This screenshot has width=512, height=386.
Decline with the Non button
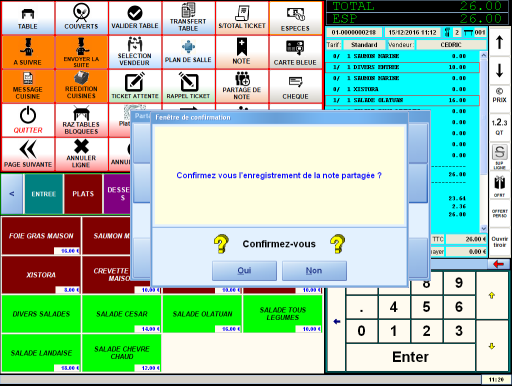(314, 271)
